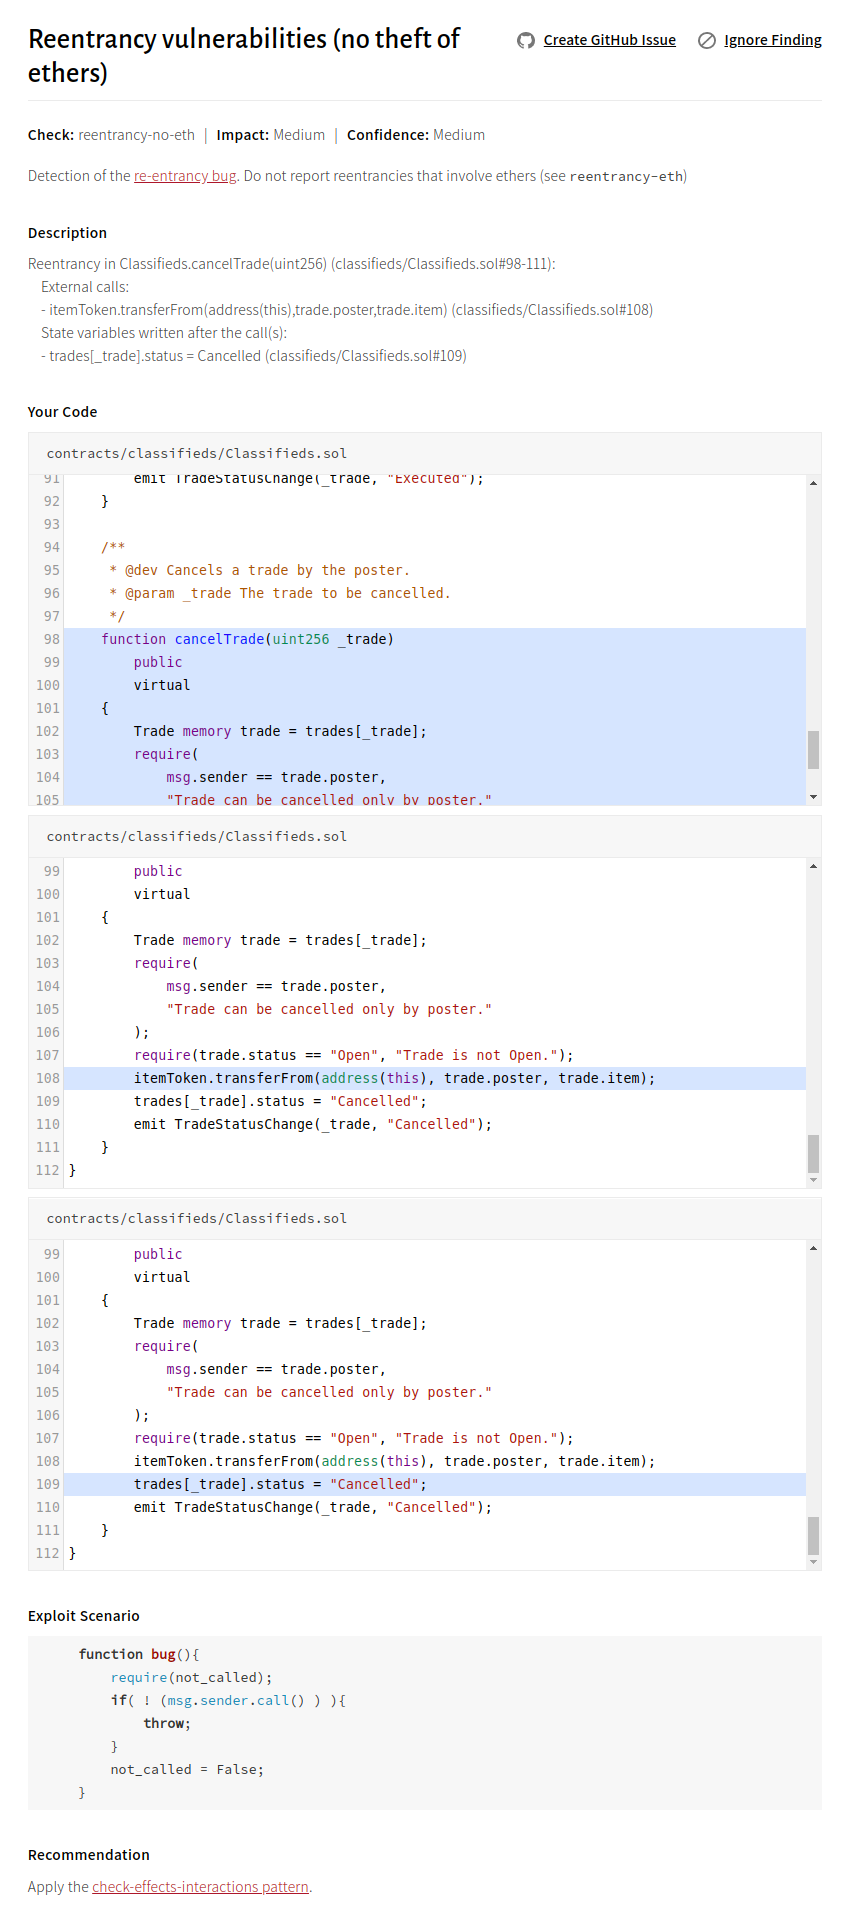Image resolution: width=854 pixels, height=1920 pixels.
Task: Open the Create GitHub Issue link
Action: pyautogui.click(x=609, y=40)
